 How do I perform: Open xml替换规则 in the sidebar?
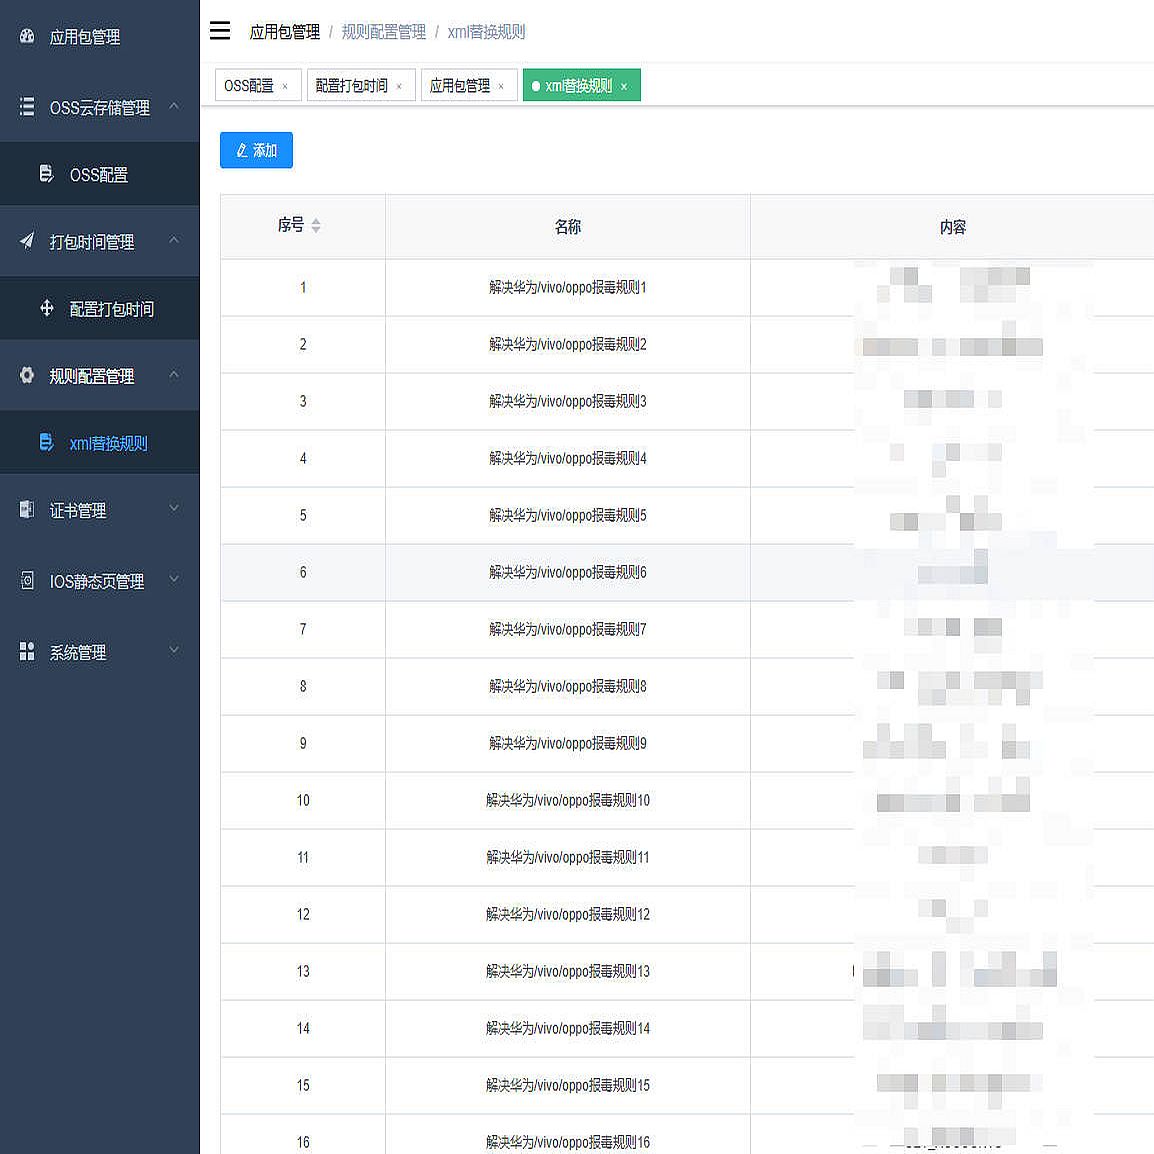108,443
